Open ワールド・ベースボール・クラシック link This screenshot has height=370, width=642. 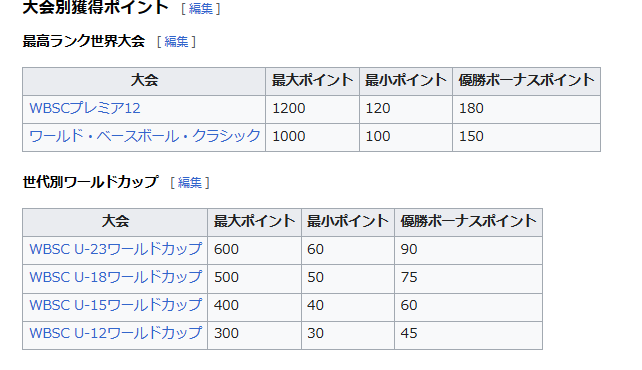tap(145, 136)
